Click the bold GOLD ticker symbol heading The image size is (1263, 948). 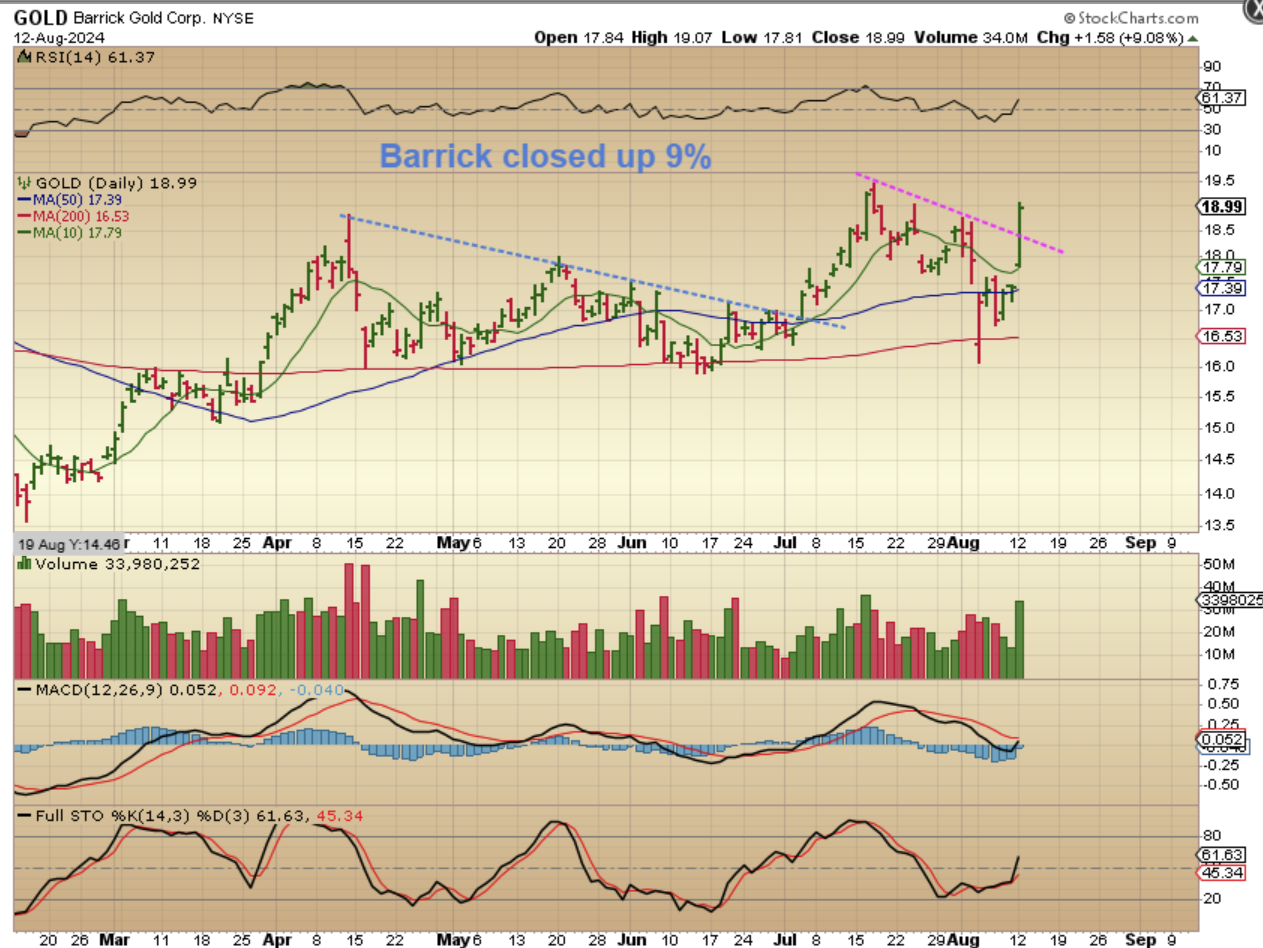40,17
